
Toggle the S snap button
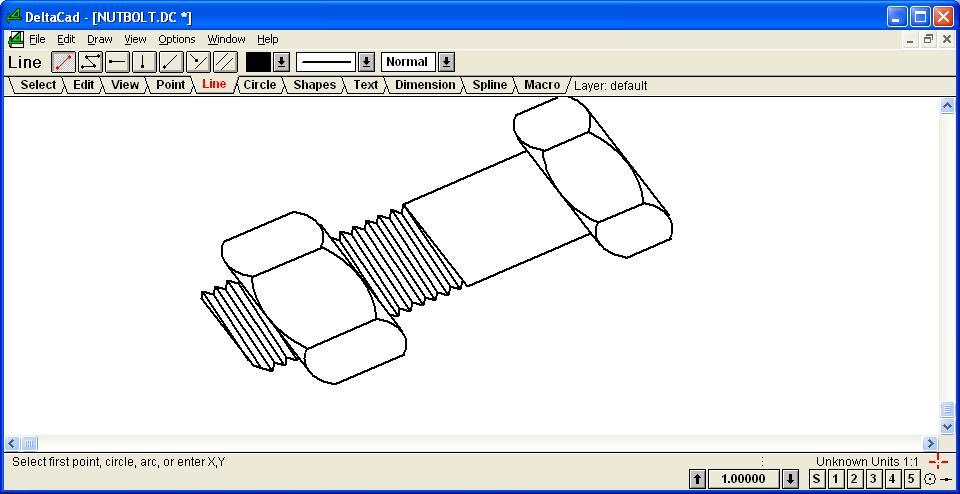tap(816, 479)
